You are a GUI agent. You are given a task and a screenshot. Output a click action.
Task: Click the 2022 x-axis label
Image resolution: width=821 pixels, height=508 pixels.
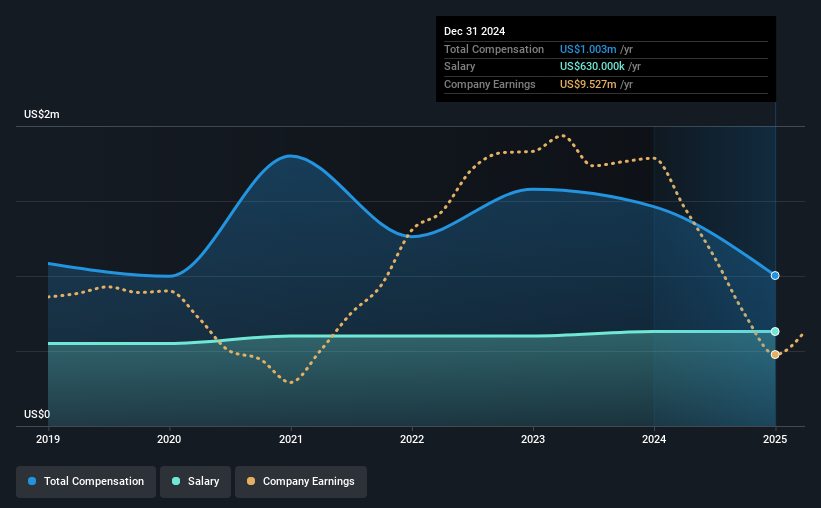[x=412, y=439]
